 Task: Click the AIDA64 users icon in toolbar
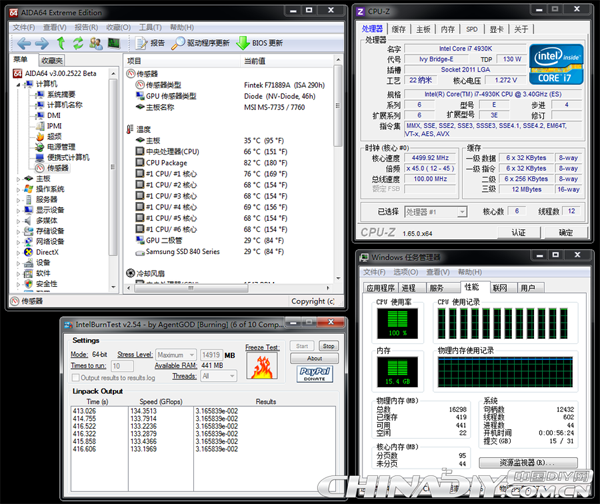click(96, 43)
